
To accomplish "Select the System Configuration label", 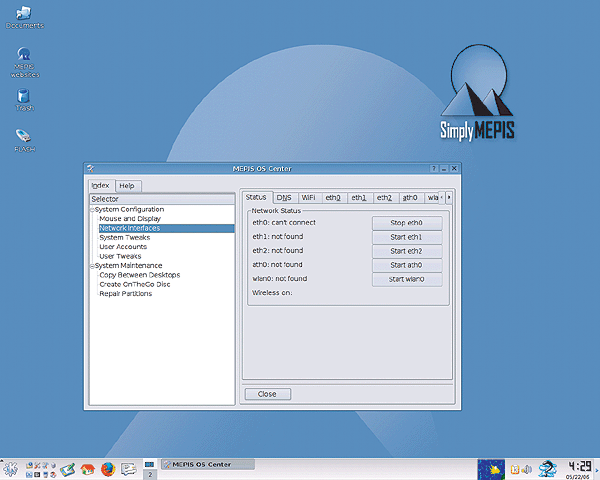I will click(x=129, y=209).
